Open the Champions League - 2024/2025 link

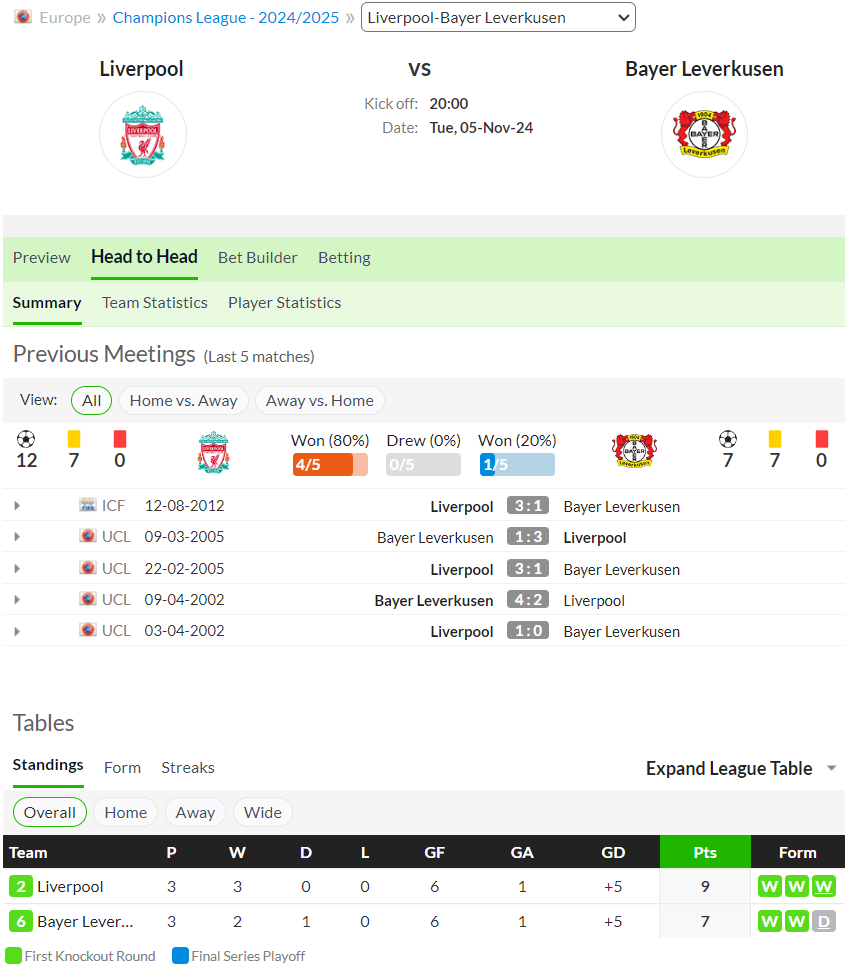point(226,17)
